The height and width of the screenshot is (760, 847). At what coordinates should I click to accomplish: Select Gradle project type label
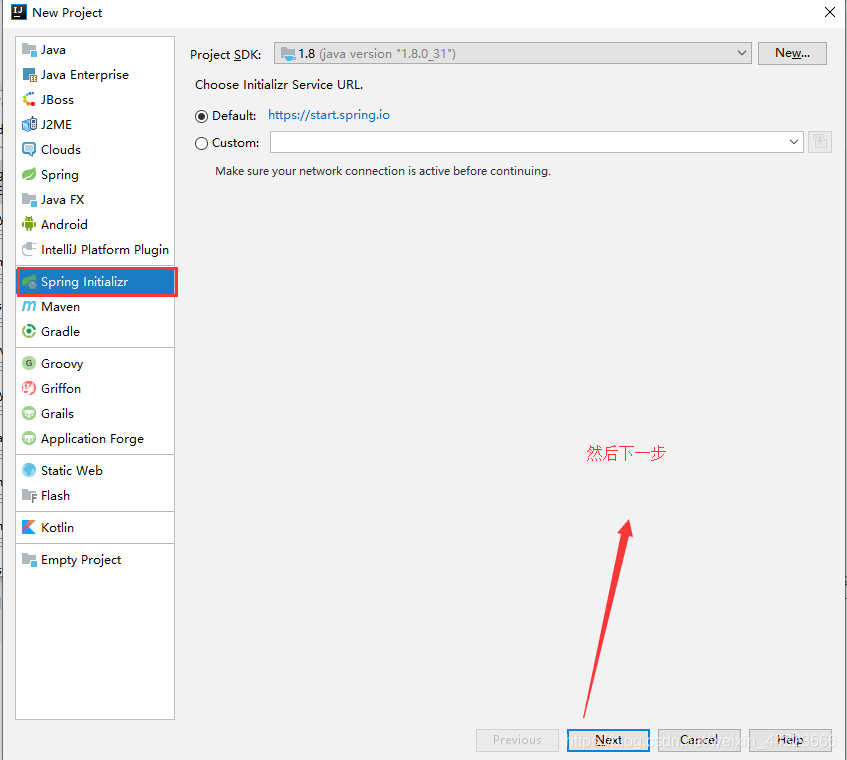pos(60,331)
